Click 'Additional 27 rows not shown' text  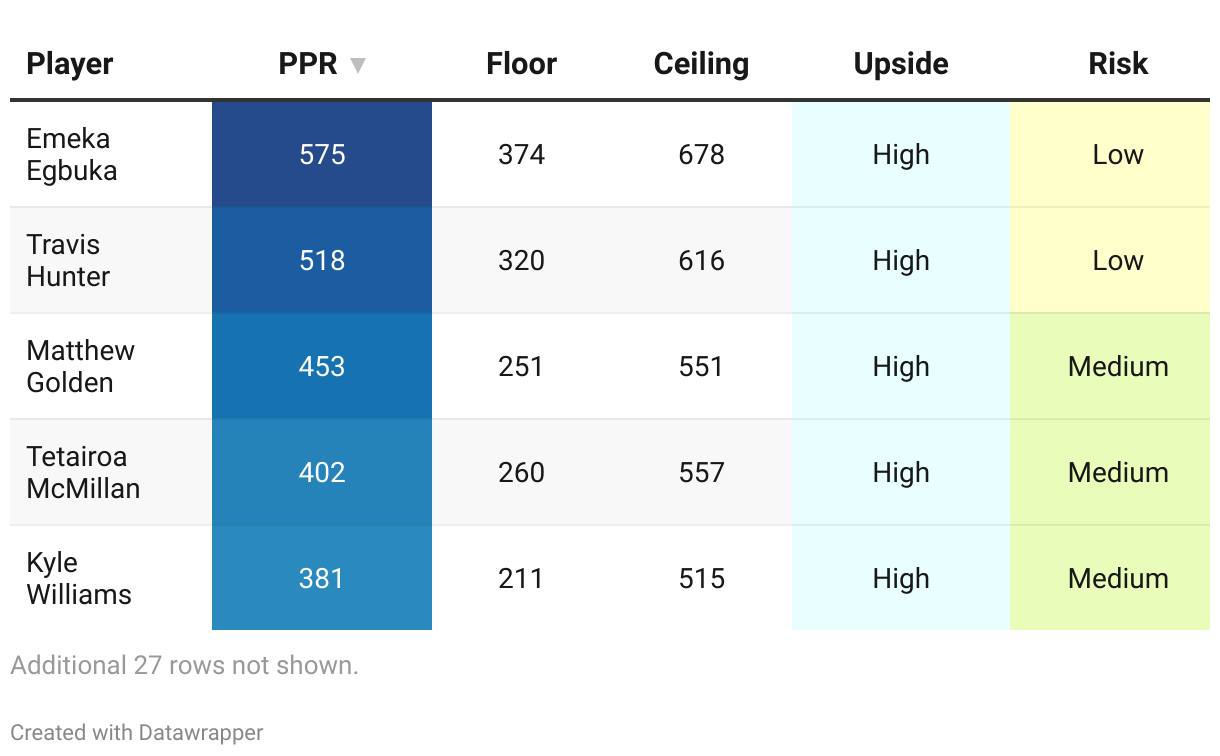pos(185,665)
